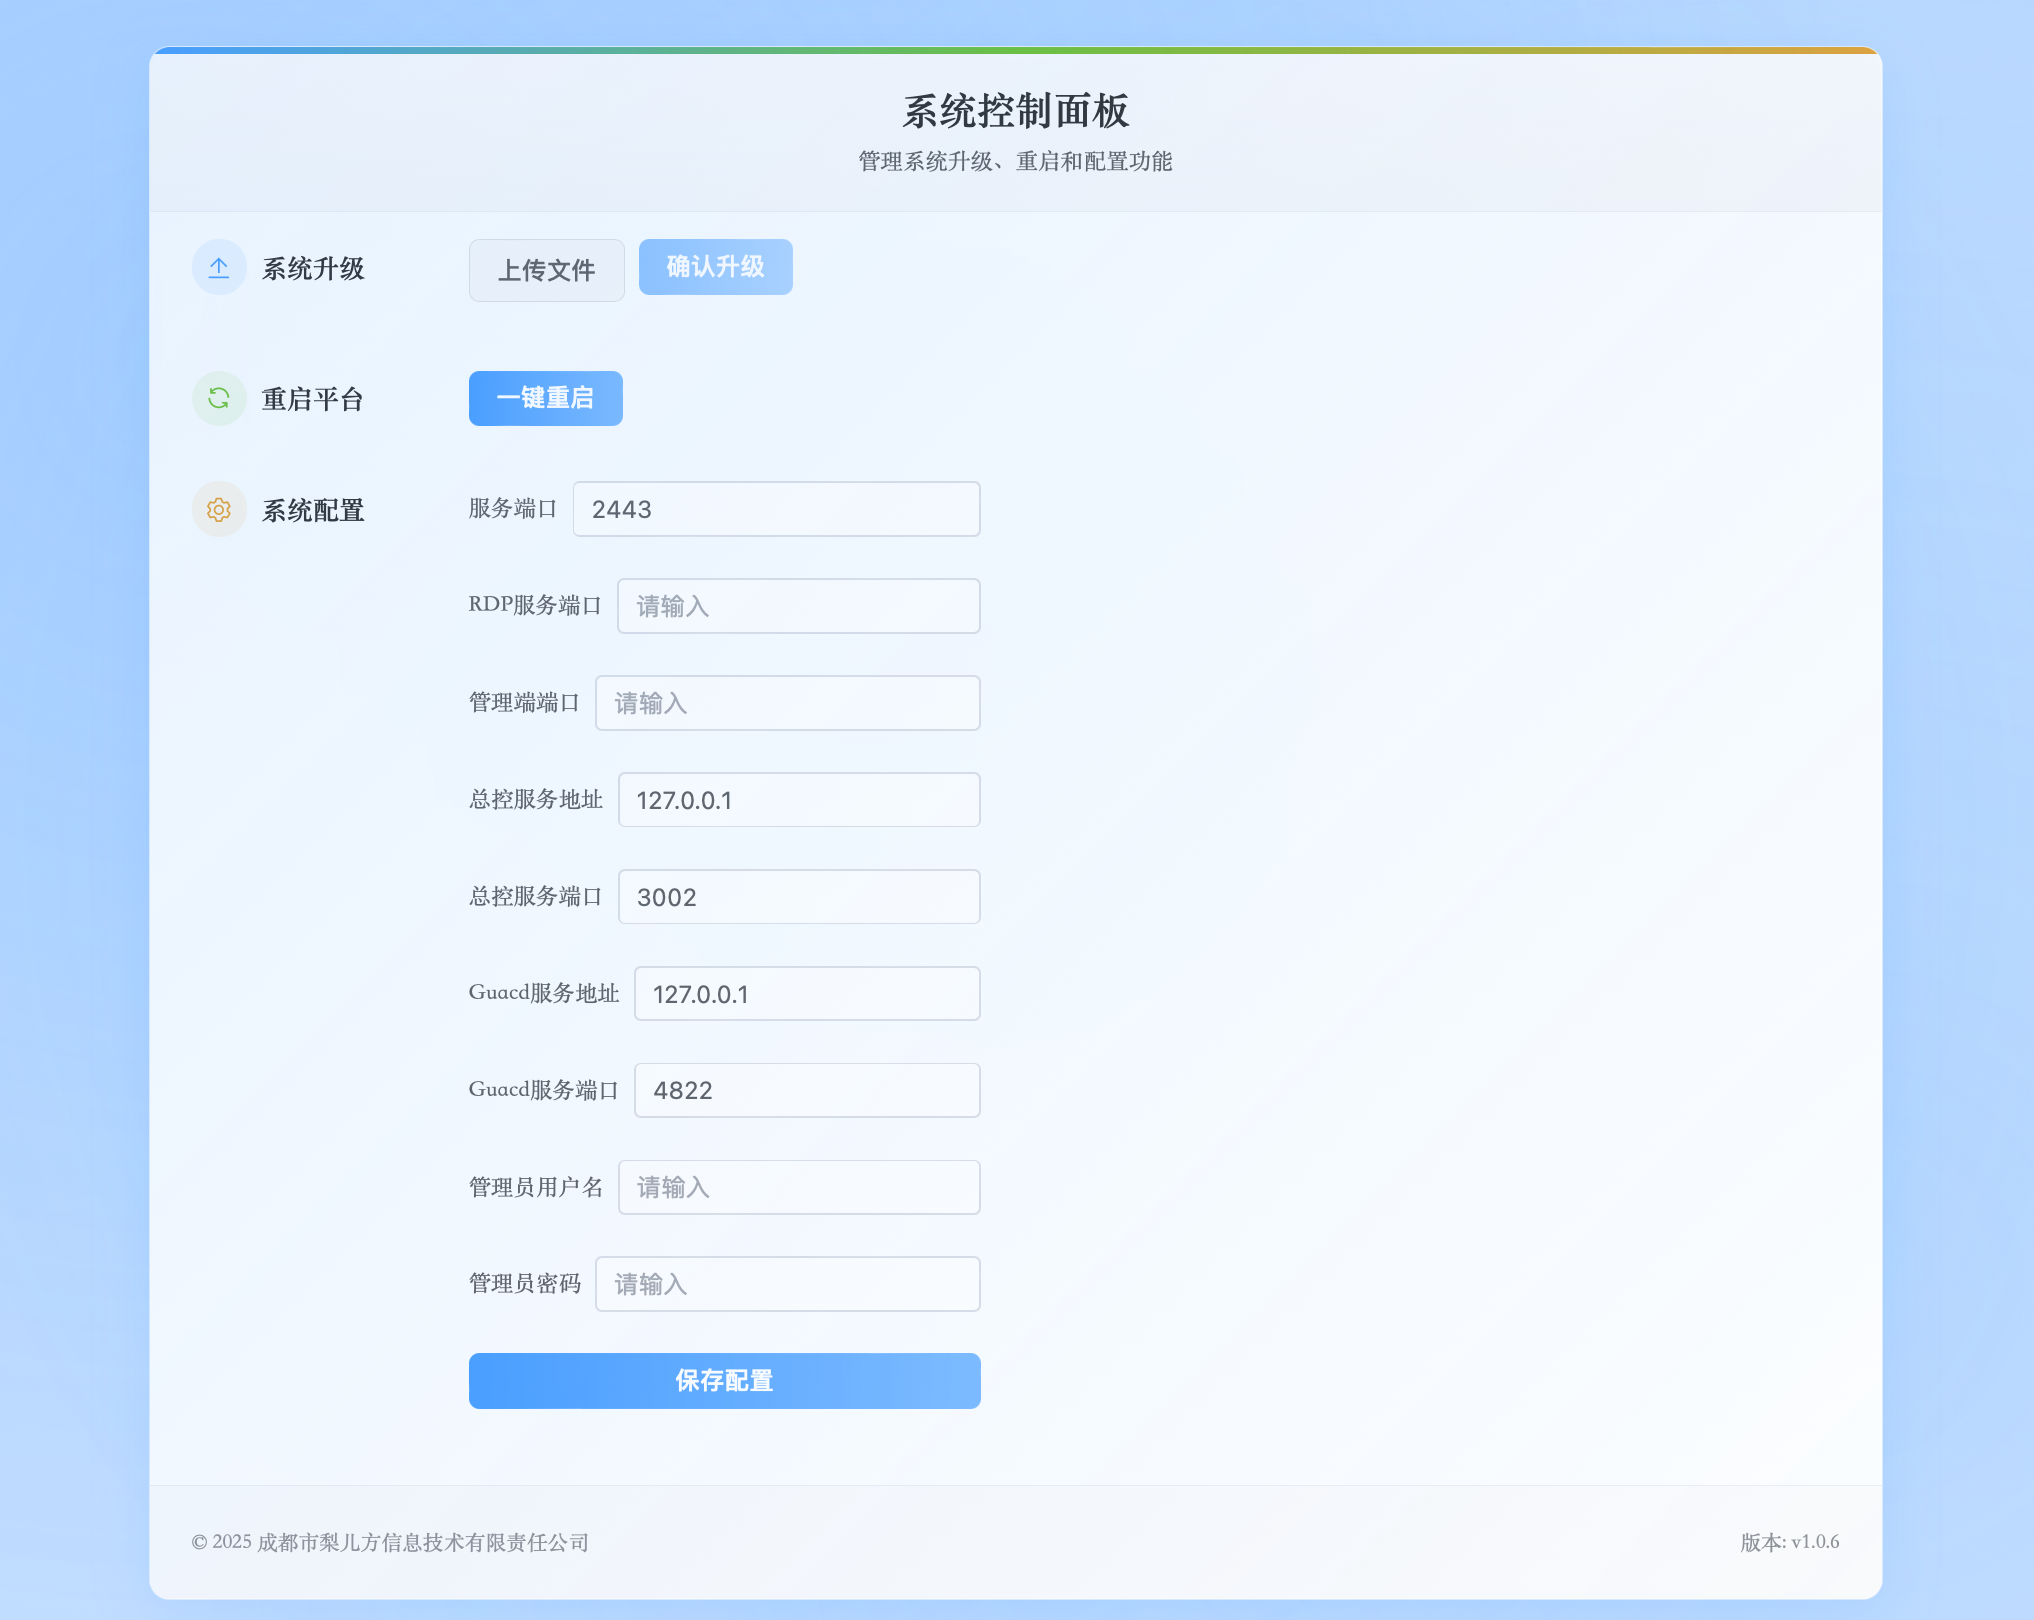Viewport: 2034px width, 1620px height.
Task: Select the 管理员用户名 username field
Action: 798,1187
